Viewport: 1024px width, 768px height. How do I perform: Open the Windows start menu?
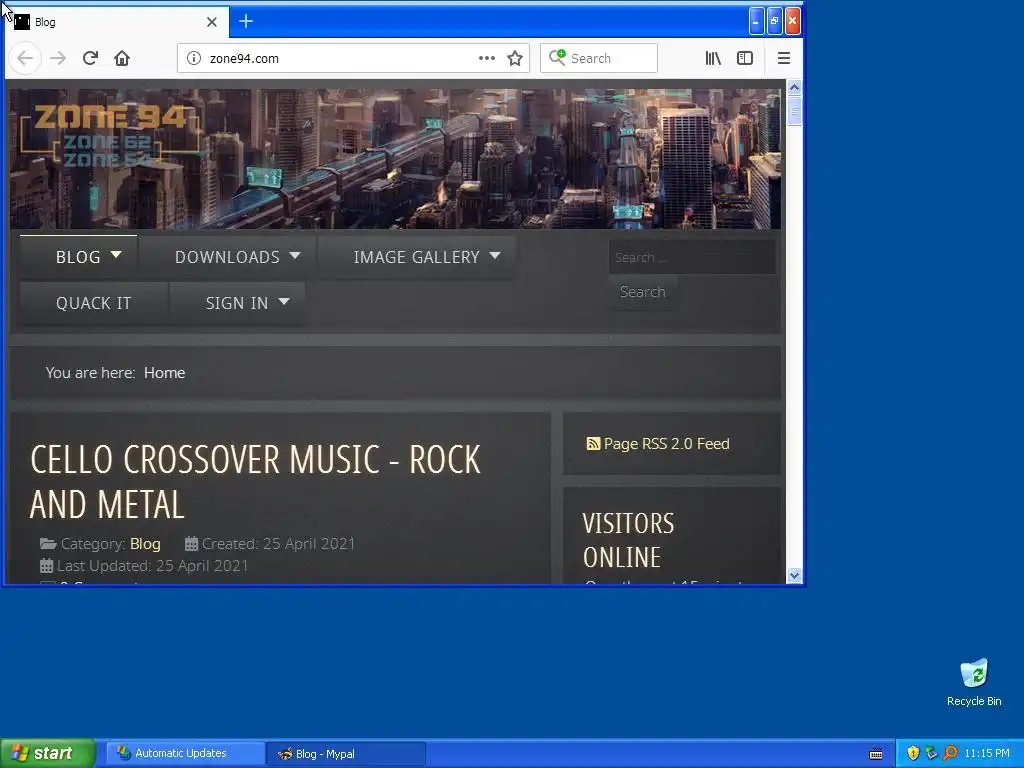coord(48,754)
